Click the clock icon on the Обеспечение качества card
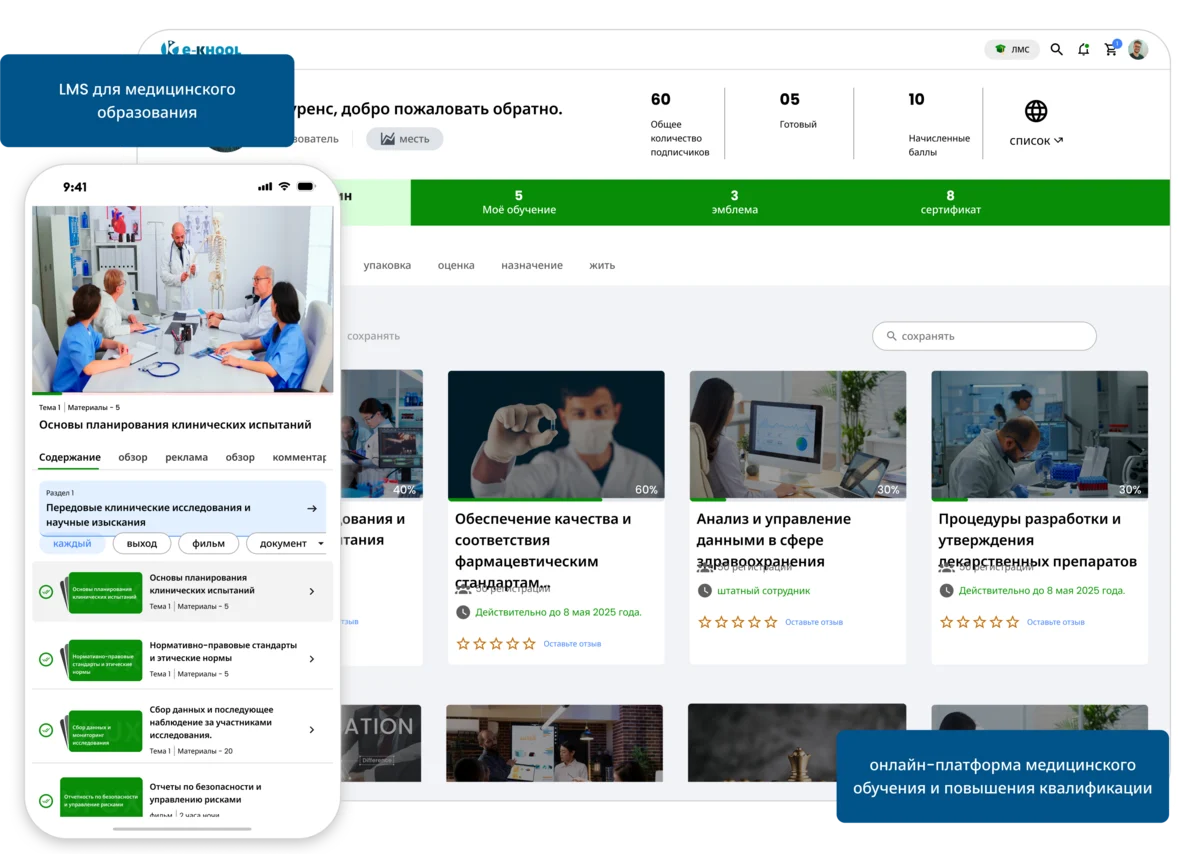The image size is (1200, 854). pos(462,614)
